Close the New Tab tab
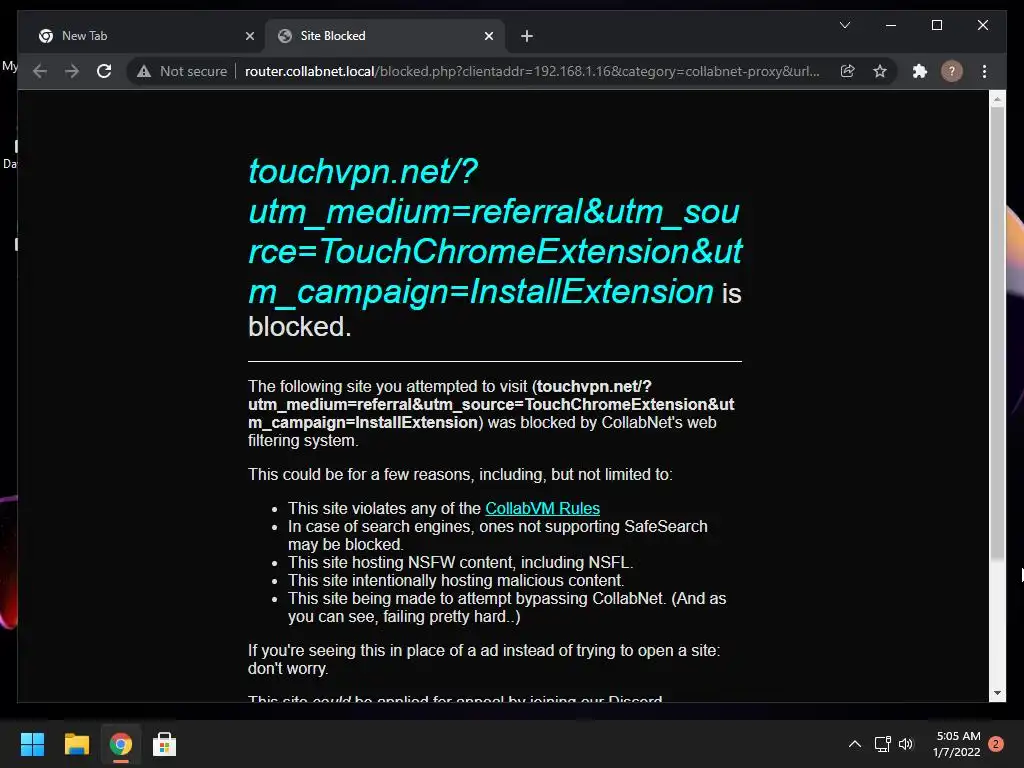The width and height of the screenshot is (1024, 768). pyautogui.click(x=249, y=36)
